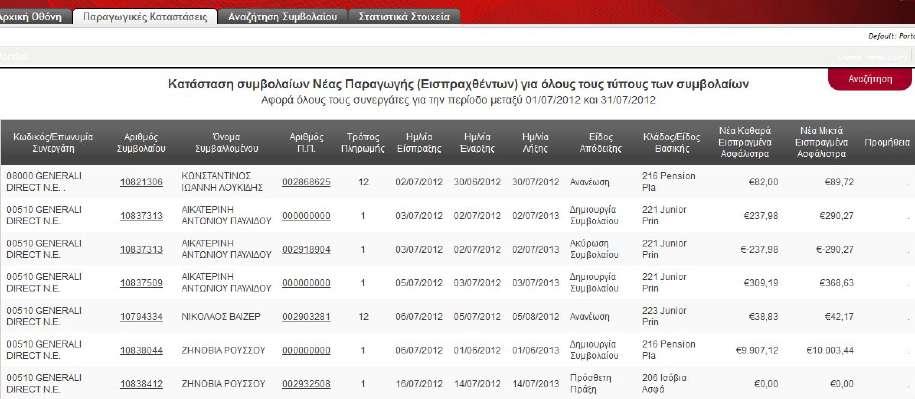Open Π.Π. number 002868625
Image resolution: width=915 pixels, height=399 pixels.
pyautogui.click(x=306, y=182)
